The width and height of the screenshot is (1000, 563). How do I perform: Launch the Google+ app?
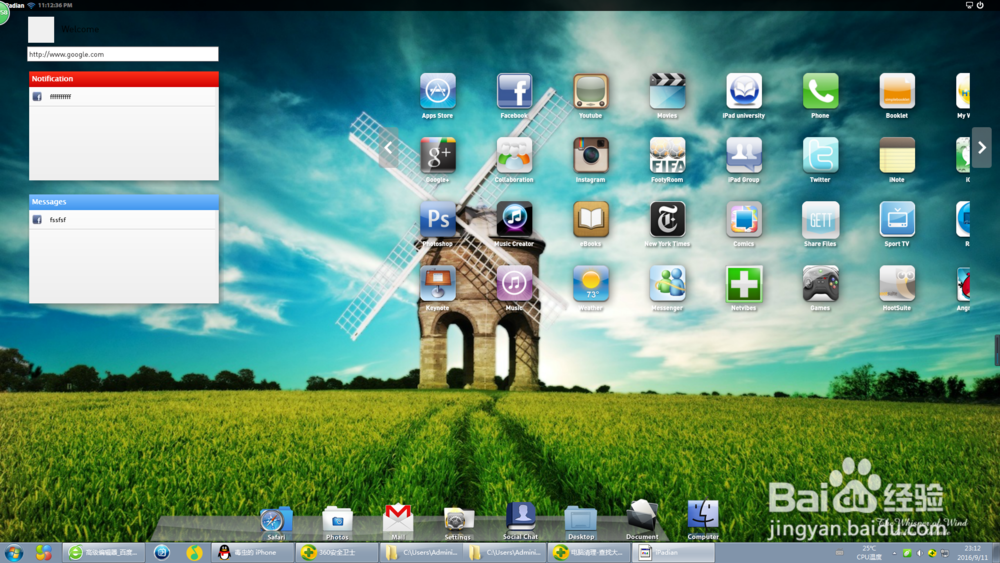pos(438,155)
